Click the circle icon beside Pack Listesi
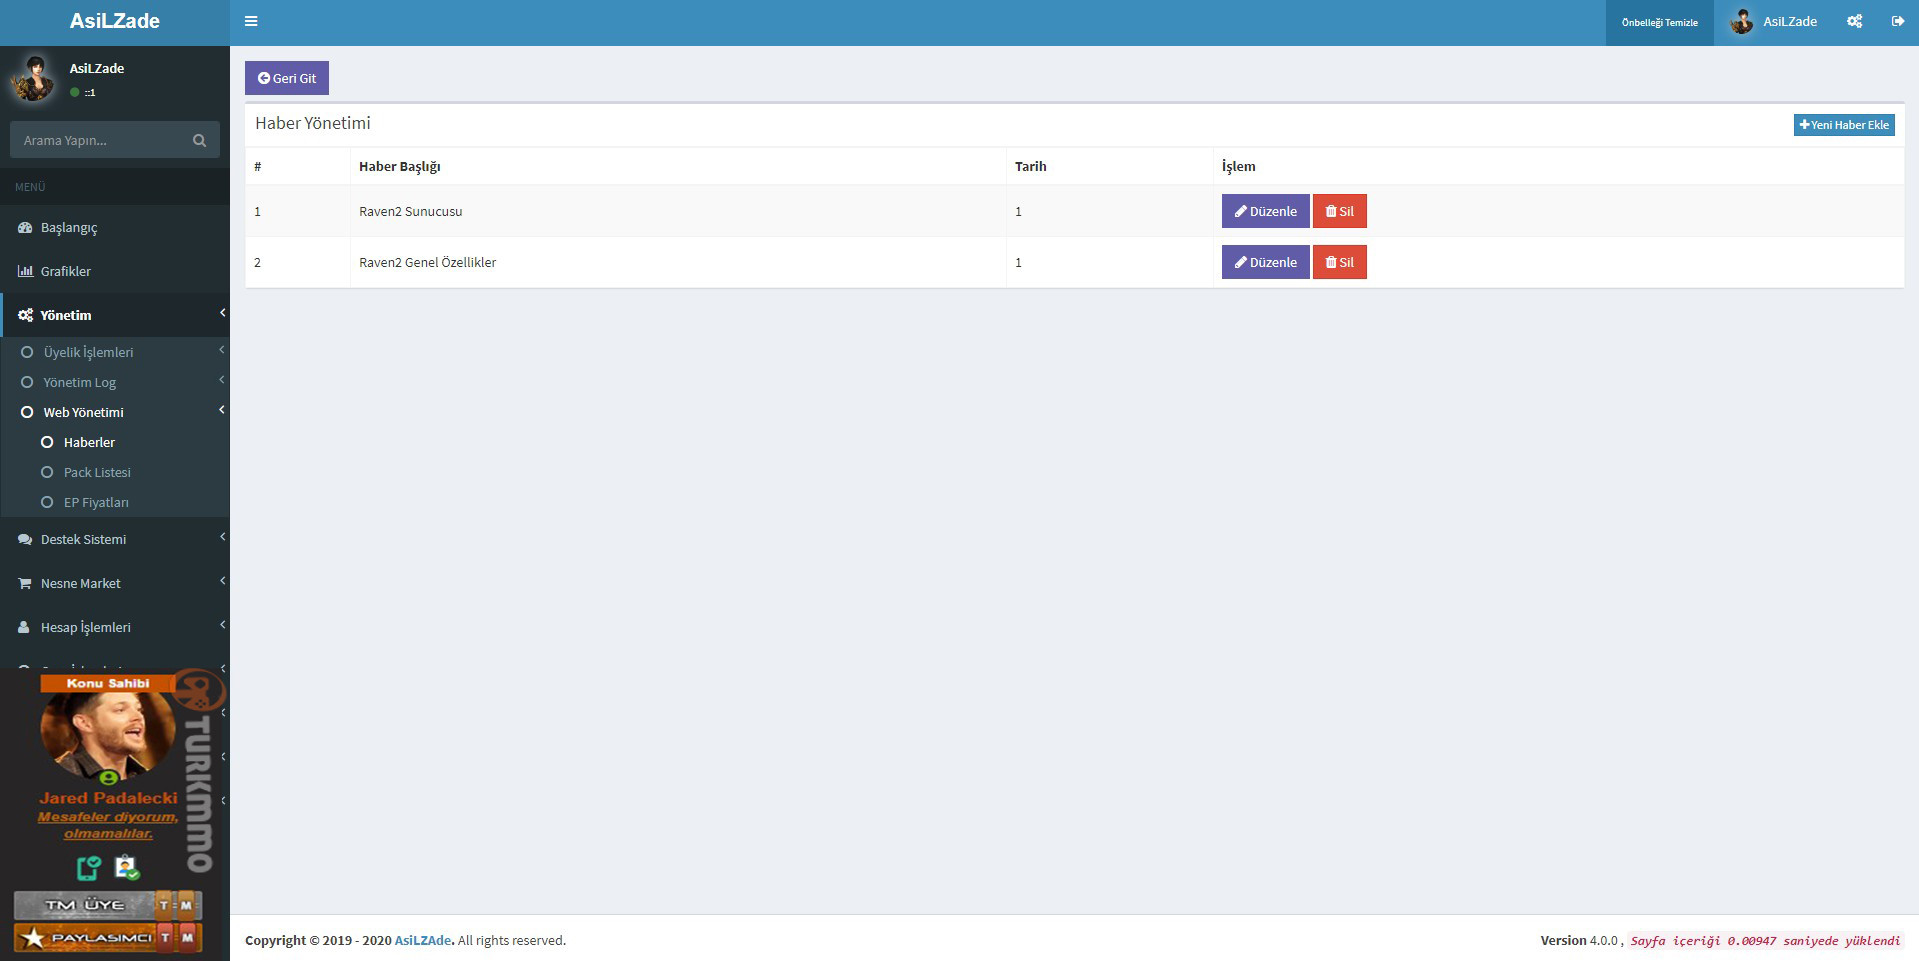 click(47, 472)
